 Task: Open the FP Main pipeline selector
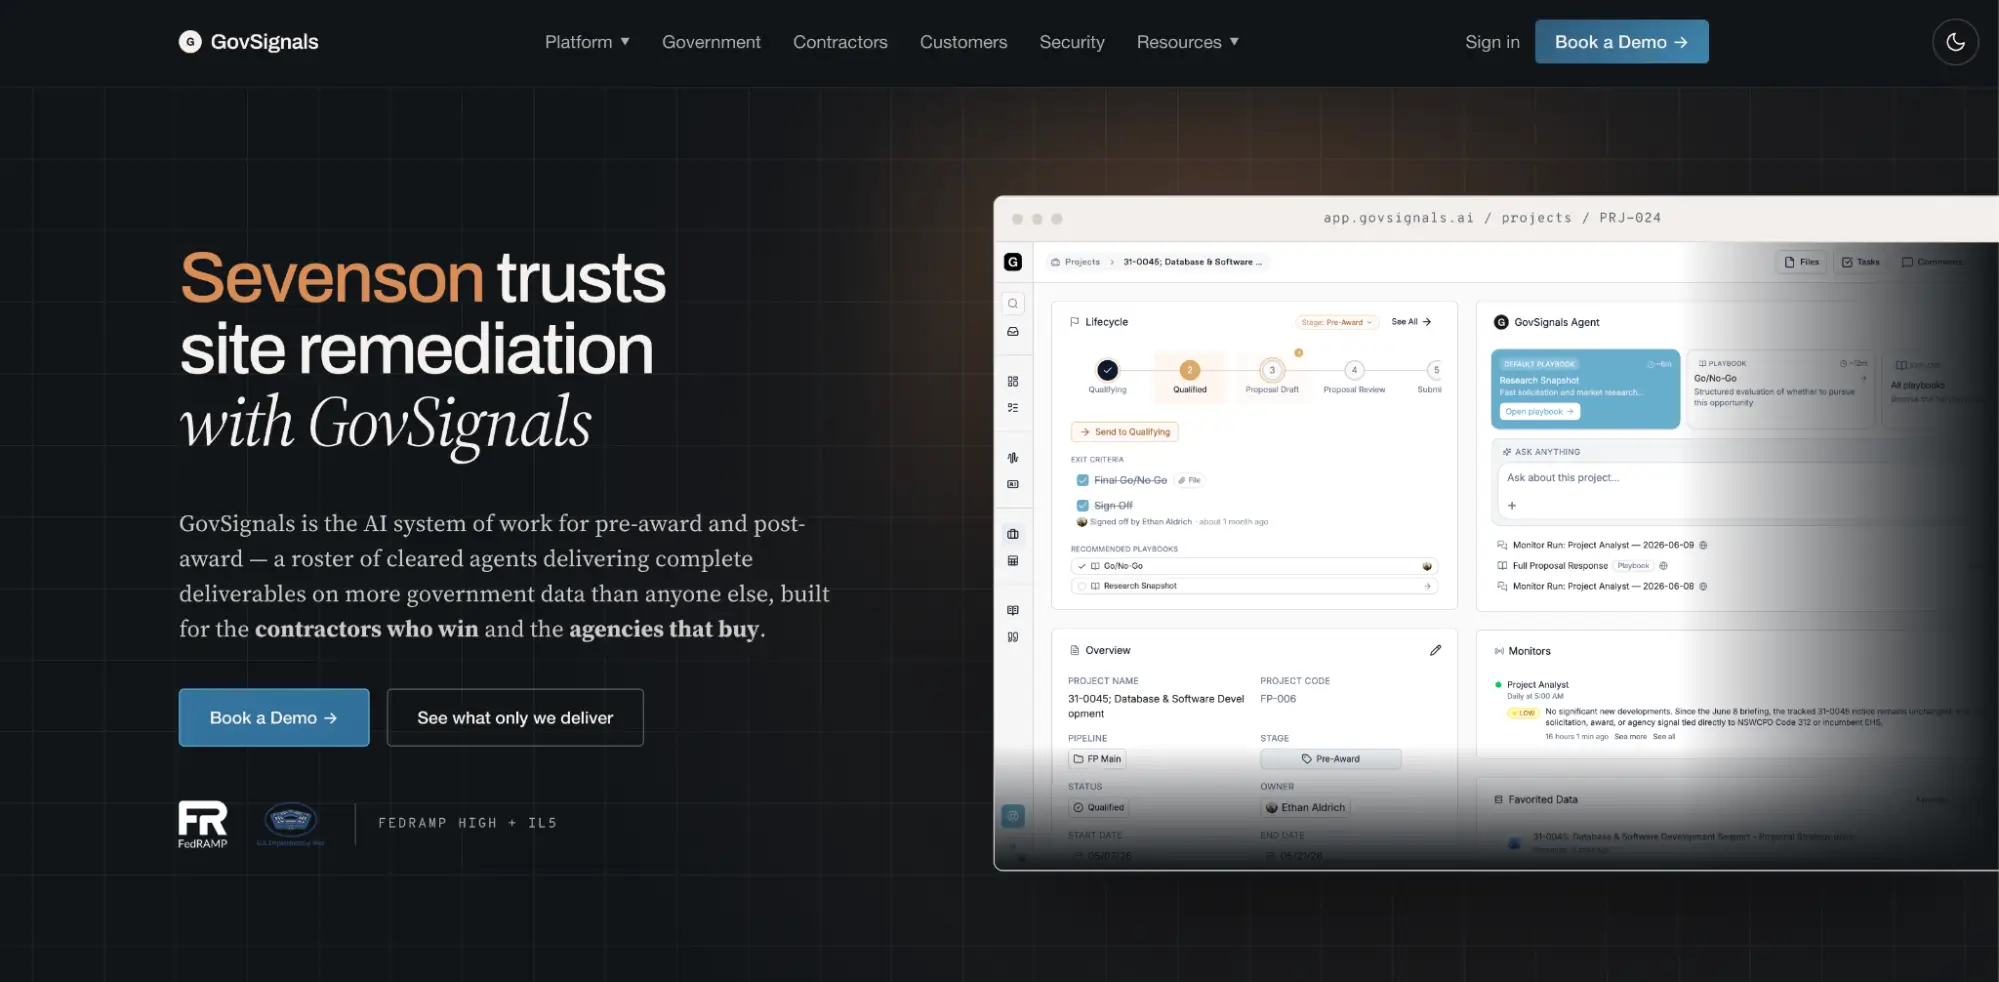click(1097, 759)
